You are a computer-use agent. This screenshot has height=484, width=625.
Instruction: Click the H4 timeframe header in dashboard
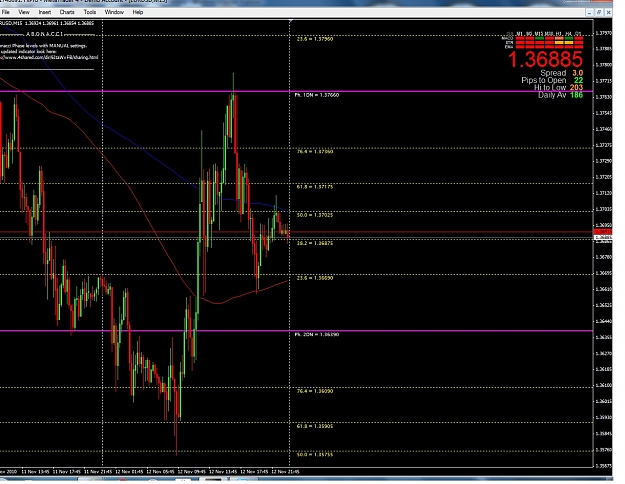569,34
